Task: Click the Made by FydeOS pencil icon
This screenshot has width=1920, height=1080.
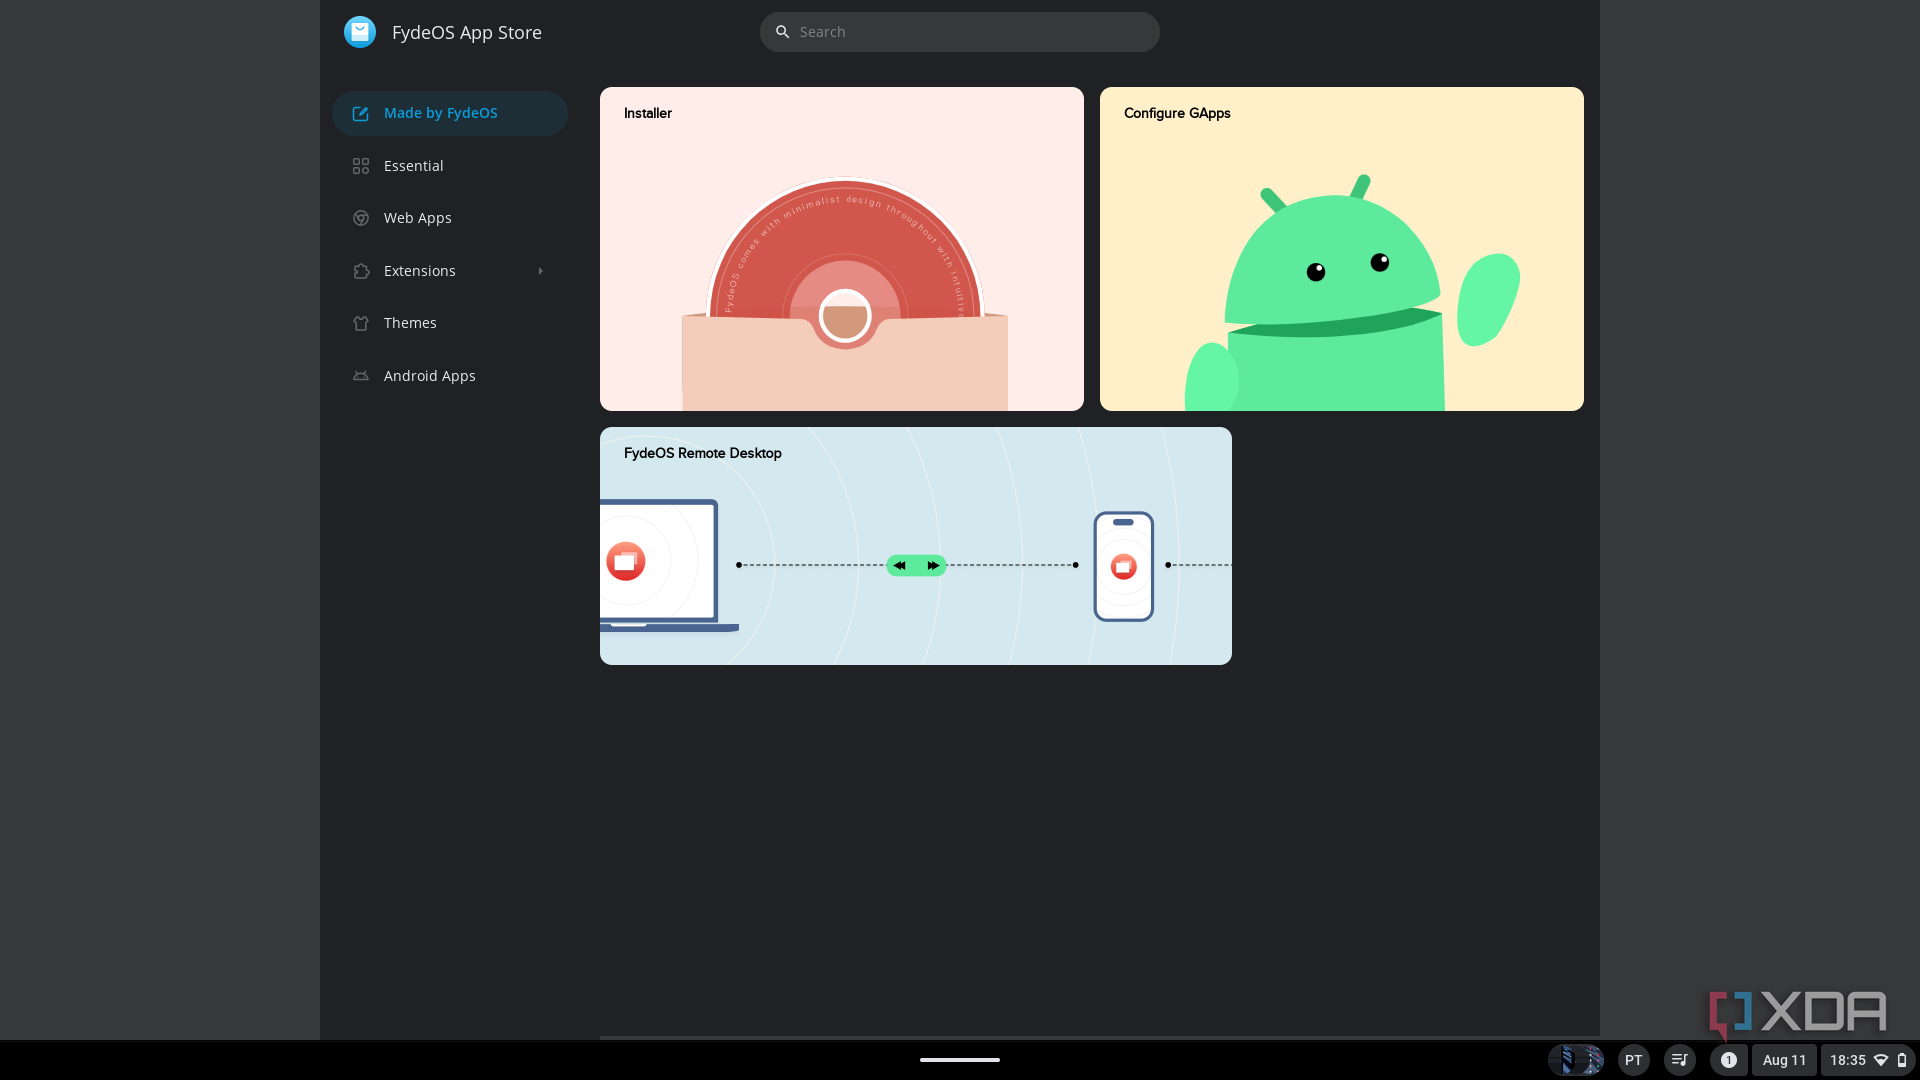Action: tap(361, 114)
